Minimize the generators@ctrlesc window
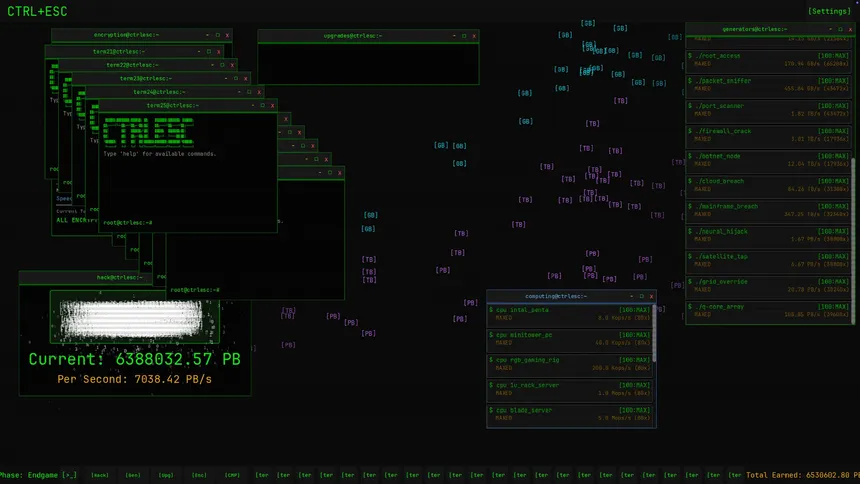The width and height of the screenshot is (860, 484). (830, 29)
